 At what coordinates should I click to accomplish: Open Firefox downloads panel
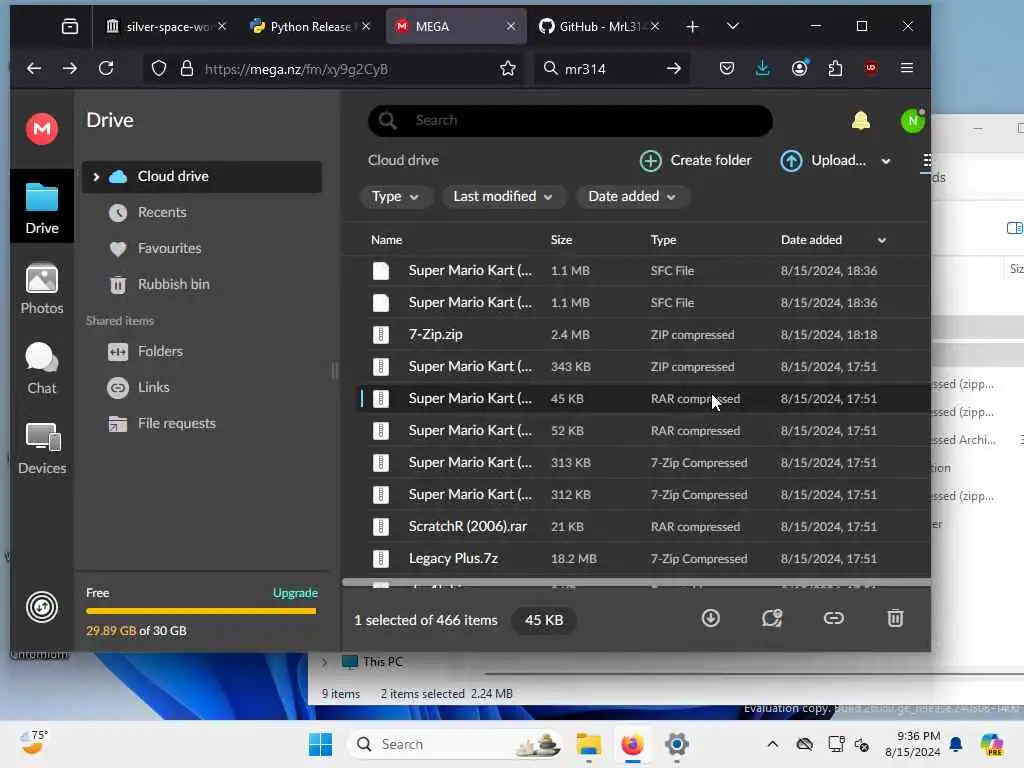(x=762, y=68)
